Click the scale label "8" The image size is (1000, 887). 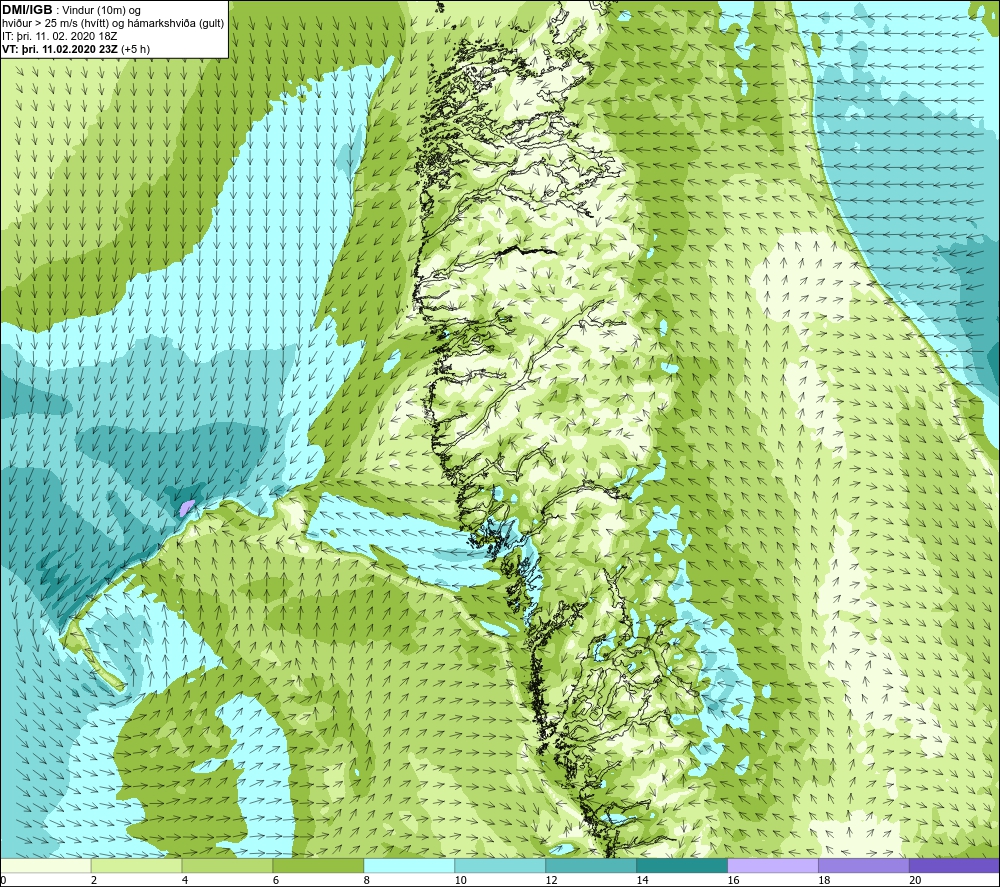pos(367,880)
